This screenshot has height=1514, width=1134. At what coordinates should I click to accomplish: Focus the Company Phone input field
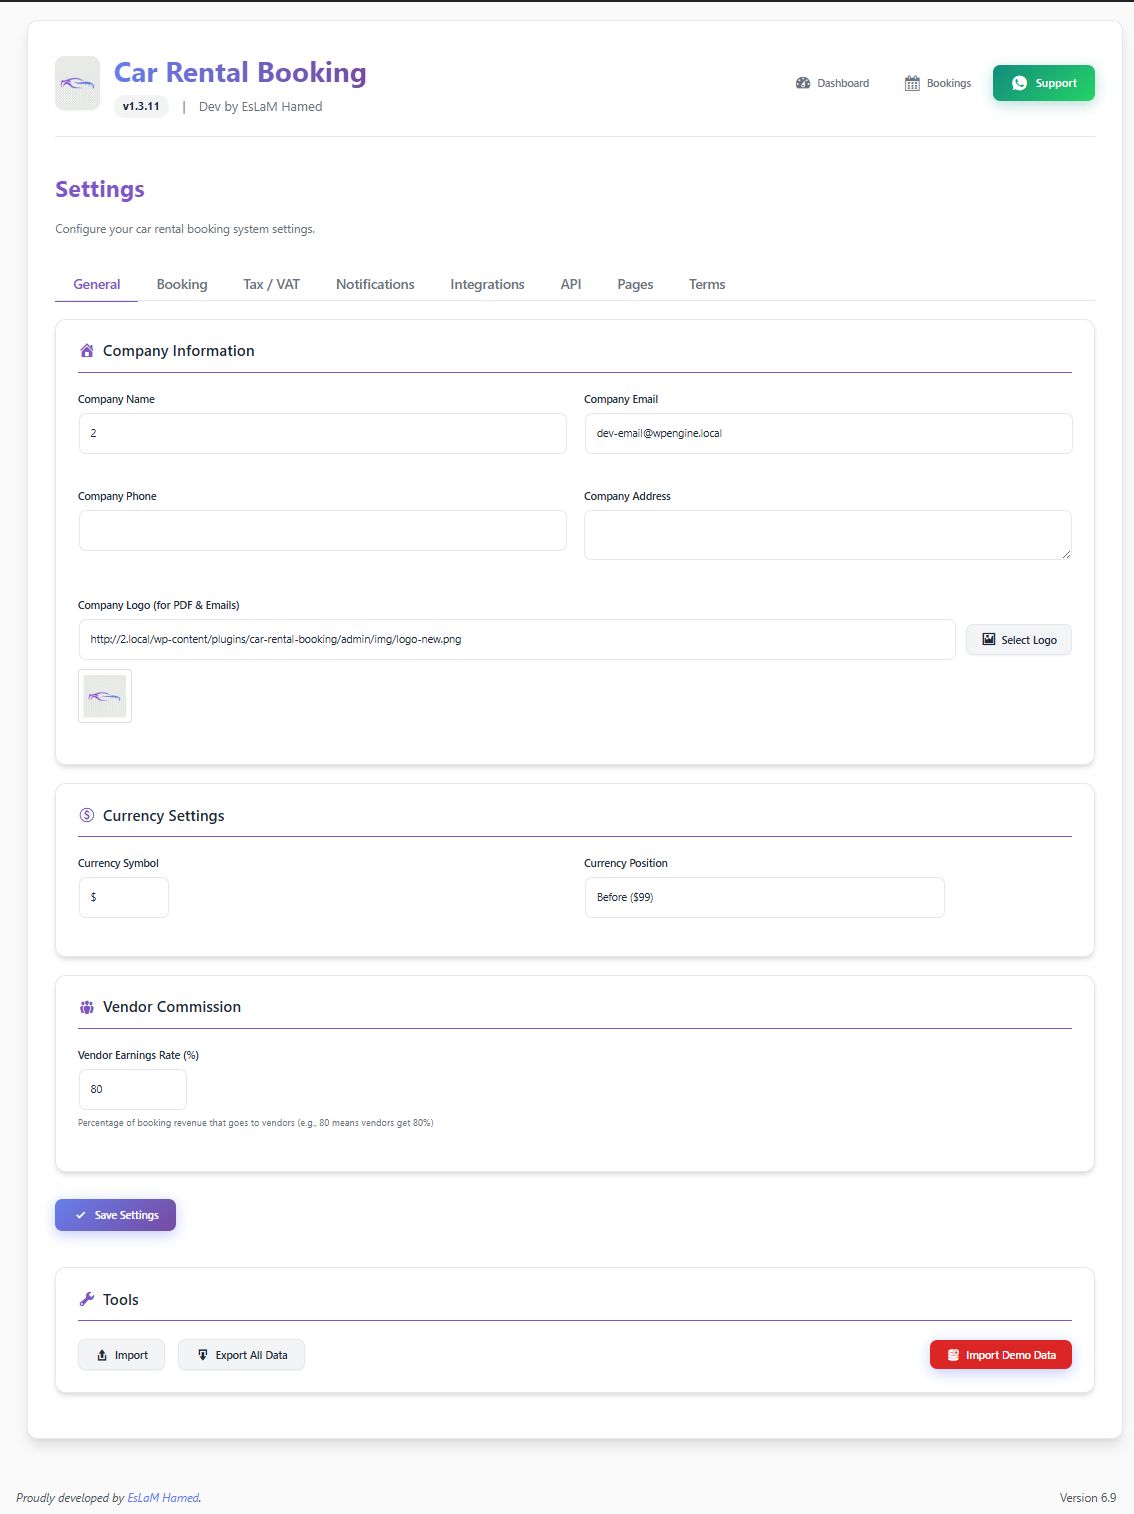pyautogui.click(x=322, y=530)
